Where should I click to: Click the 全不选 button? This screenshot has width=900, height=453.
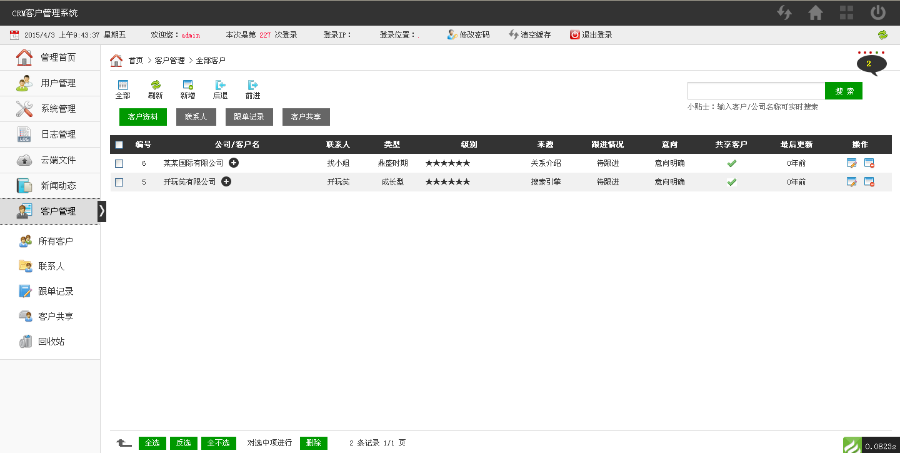tap(219, 443)
